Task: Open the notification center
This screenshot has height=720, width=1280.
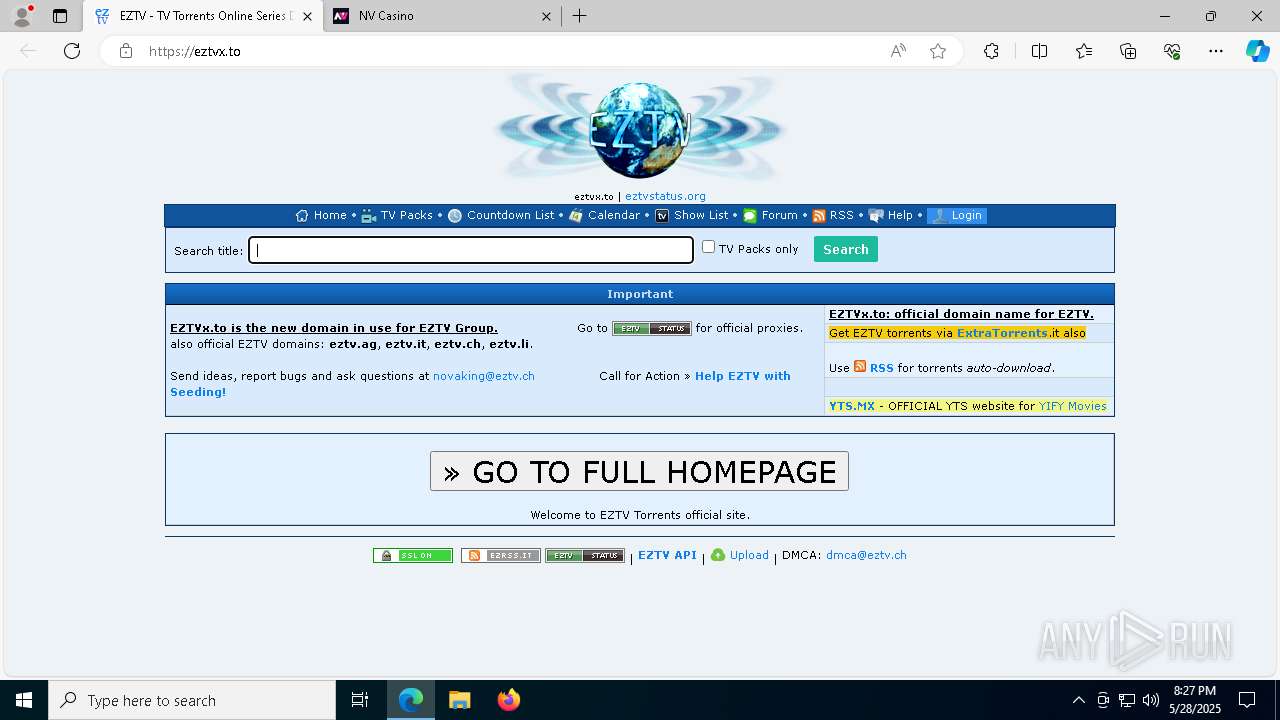Action: pyautogui.click(x=1247, y=700)
